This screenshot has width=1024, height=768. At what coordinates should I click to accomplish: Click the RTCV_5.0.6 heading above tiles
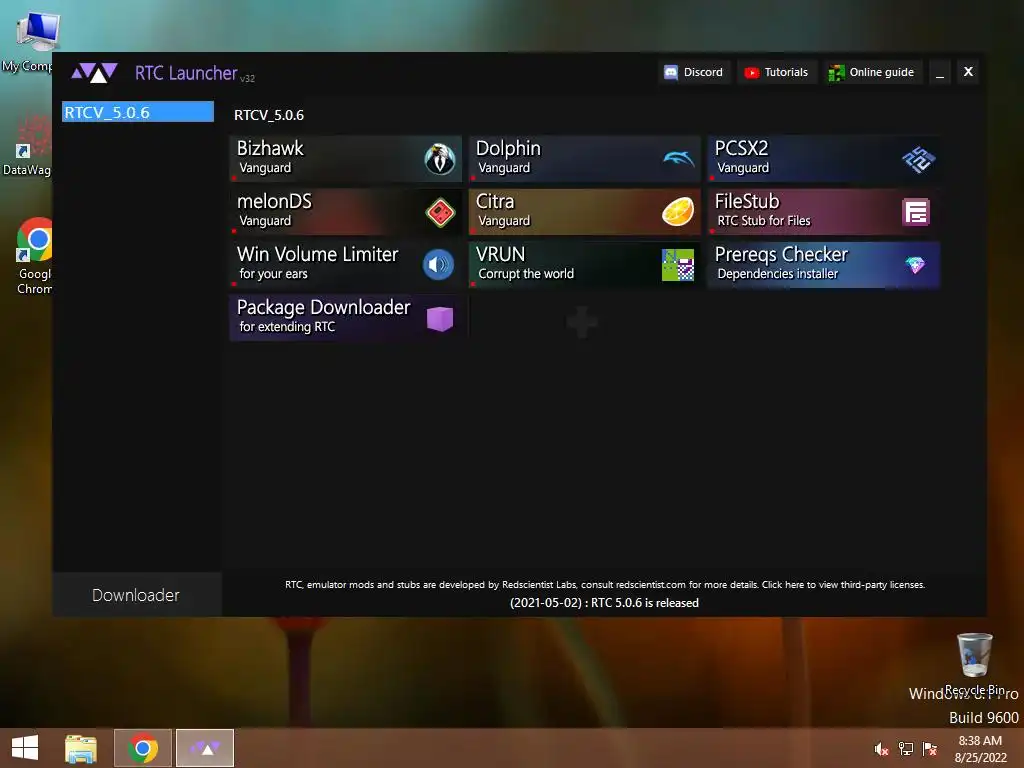coord(269,115)
